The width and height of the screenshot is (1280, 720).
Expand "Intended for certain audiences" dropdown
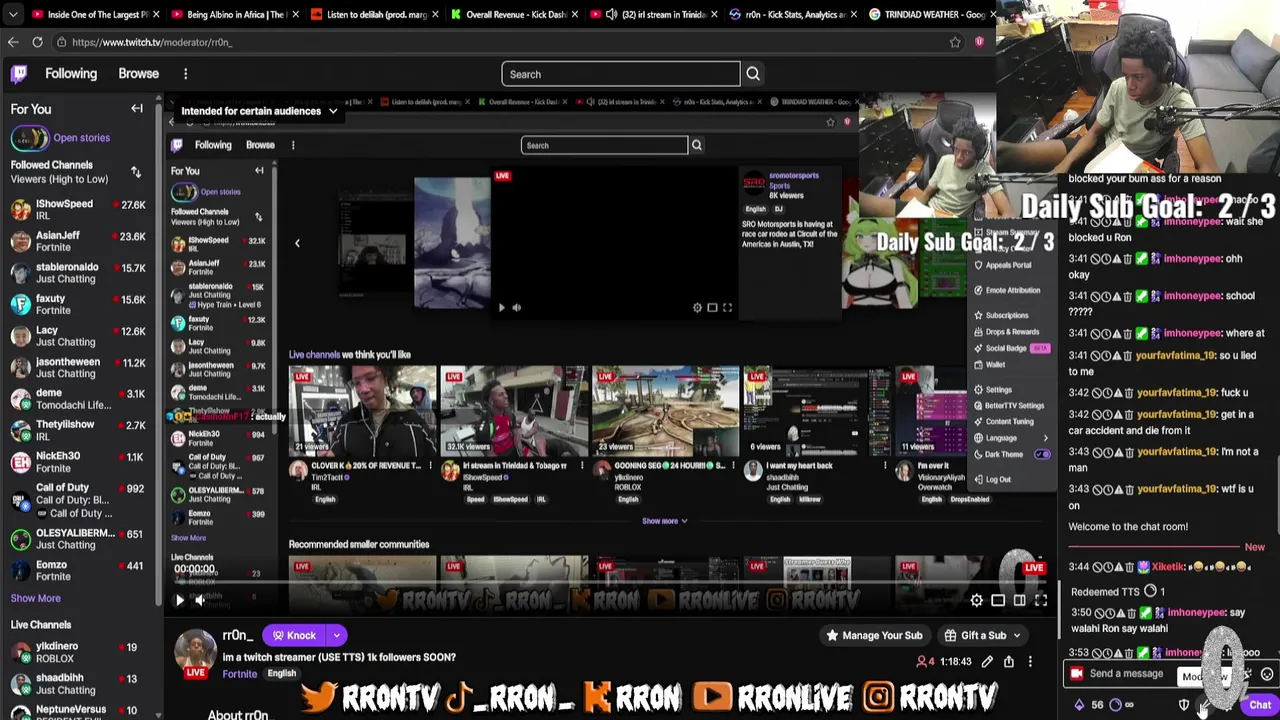pos(333,111)
